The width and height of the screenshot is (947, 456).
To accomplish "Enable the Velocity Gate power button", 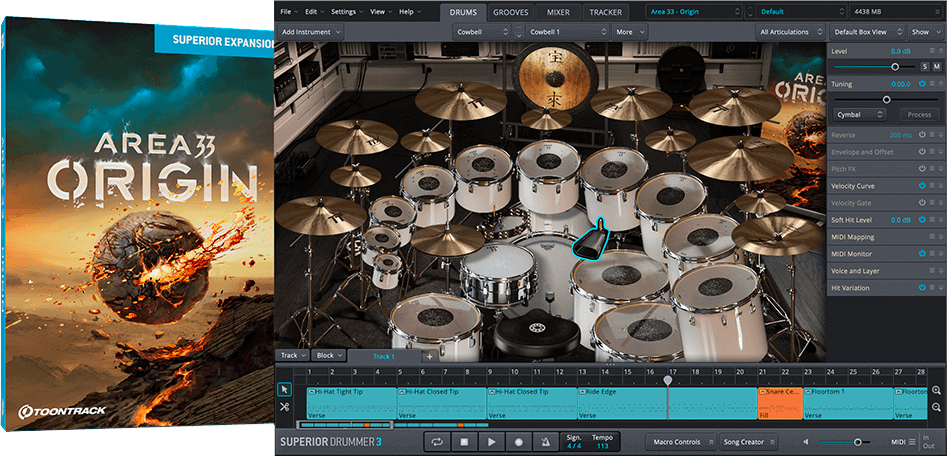I will coord(922,203).
